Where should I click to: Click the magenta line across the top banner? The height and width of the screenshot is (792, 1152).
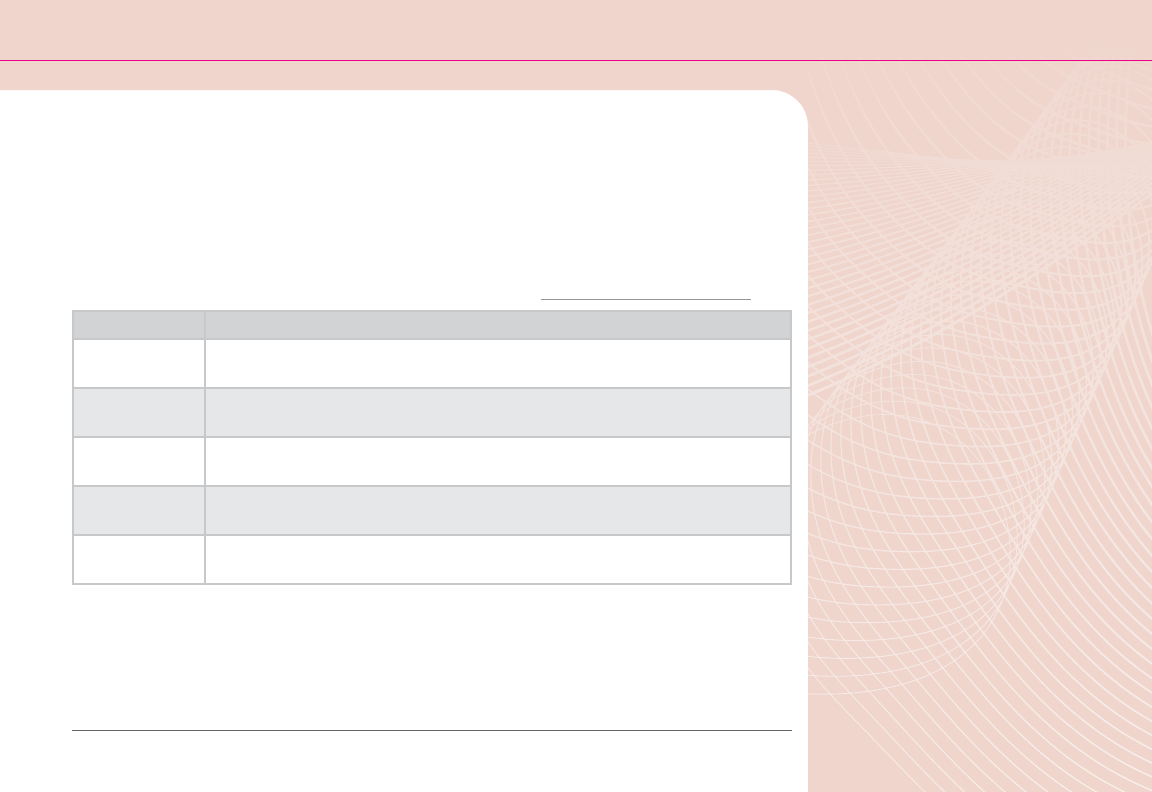coord(576,61)
